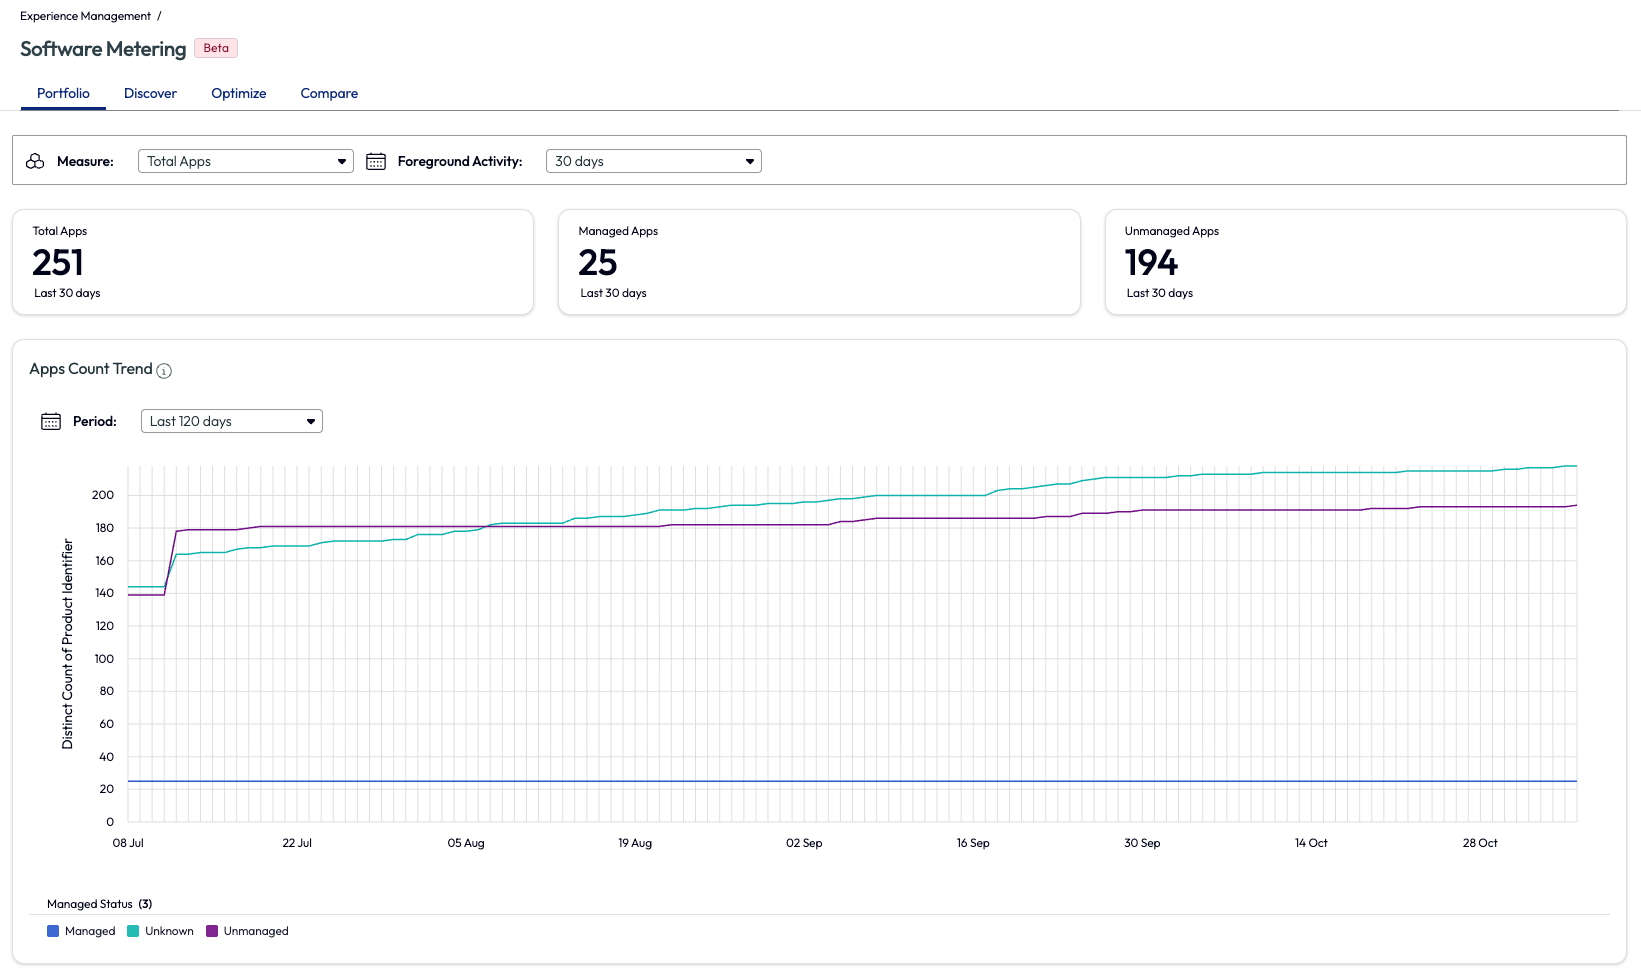The height and width of the screenshot is (975, 1641).
Task: Open the Apps Count Trend info icon
Action: point(165,371)
